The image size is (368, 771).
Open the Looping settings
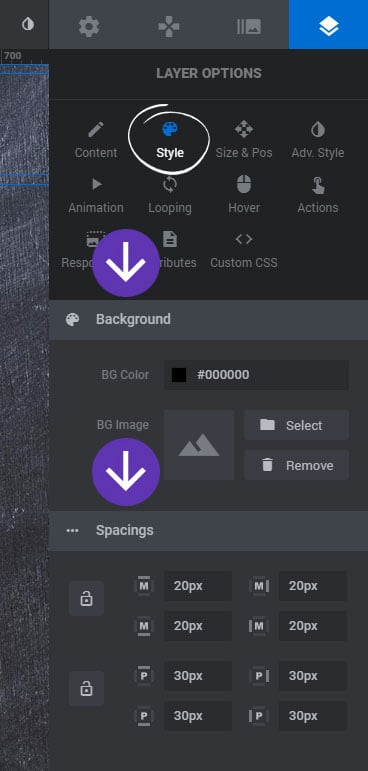pos(170,196)
